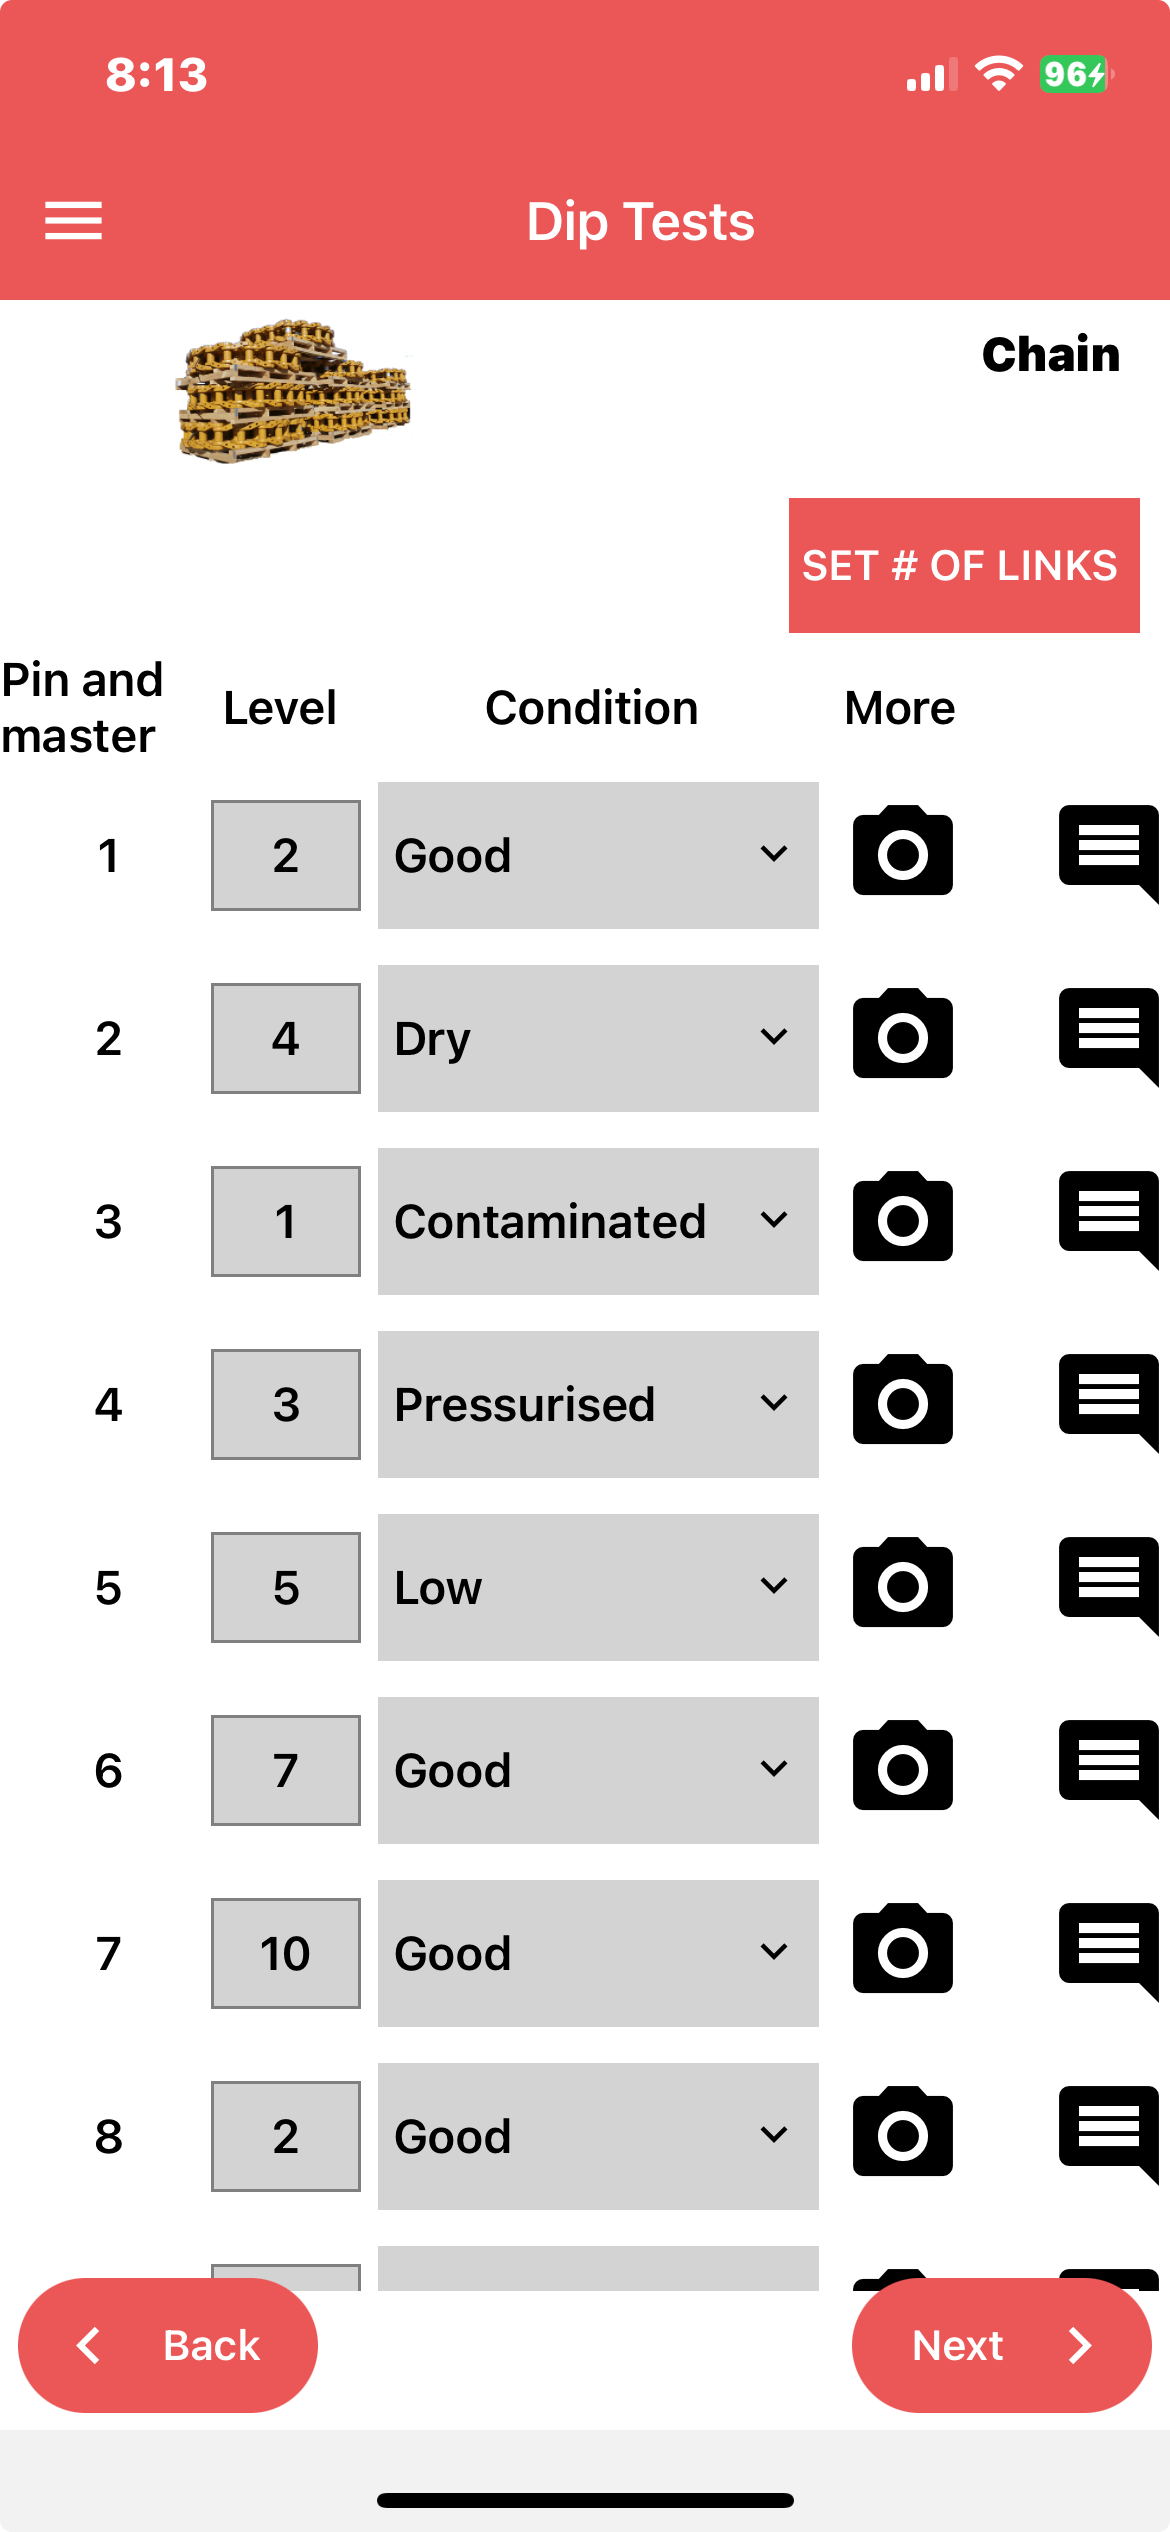1170x2532 pixels.
Task: Open the Contaminated condition dropdown
Action: click(x=598, y=1221)
